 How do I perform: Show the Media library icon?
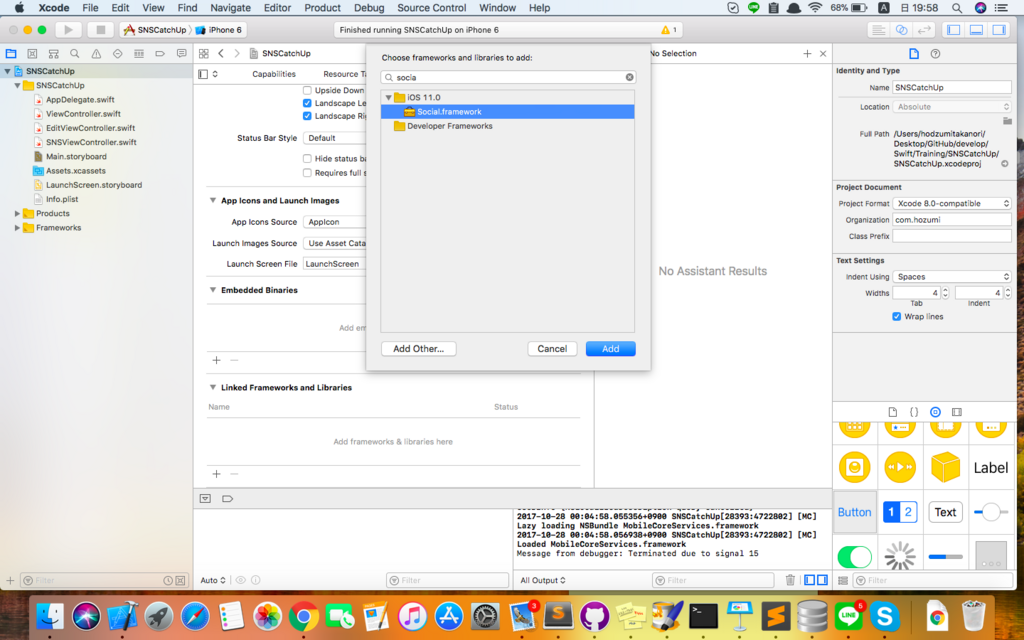click(x=957, y=412)
